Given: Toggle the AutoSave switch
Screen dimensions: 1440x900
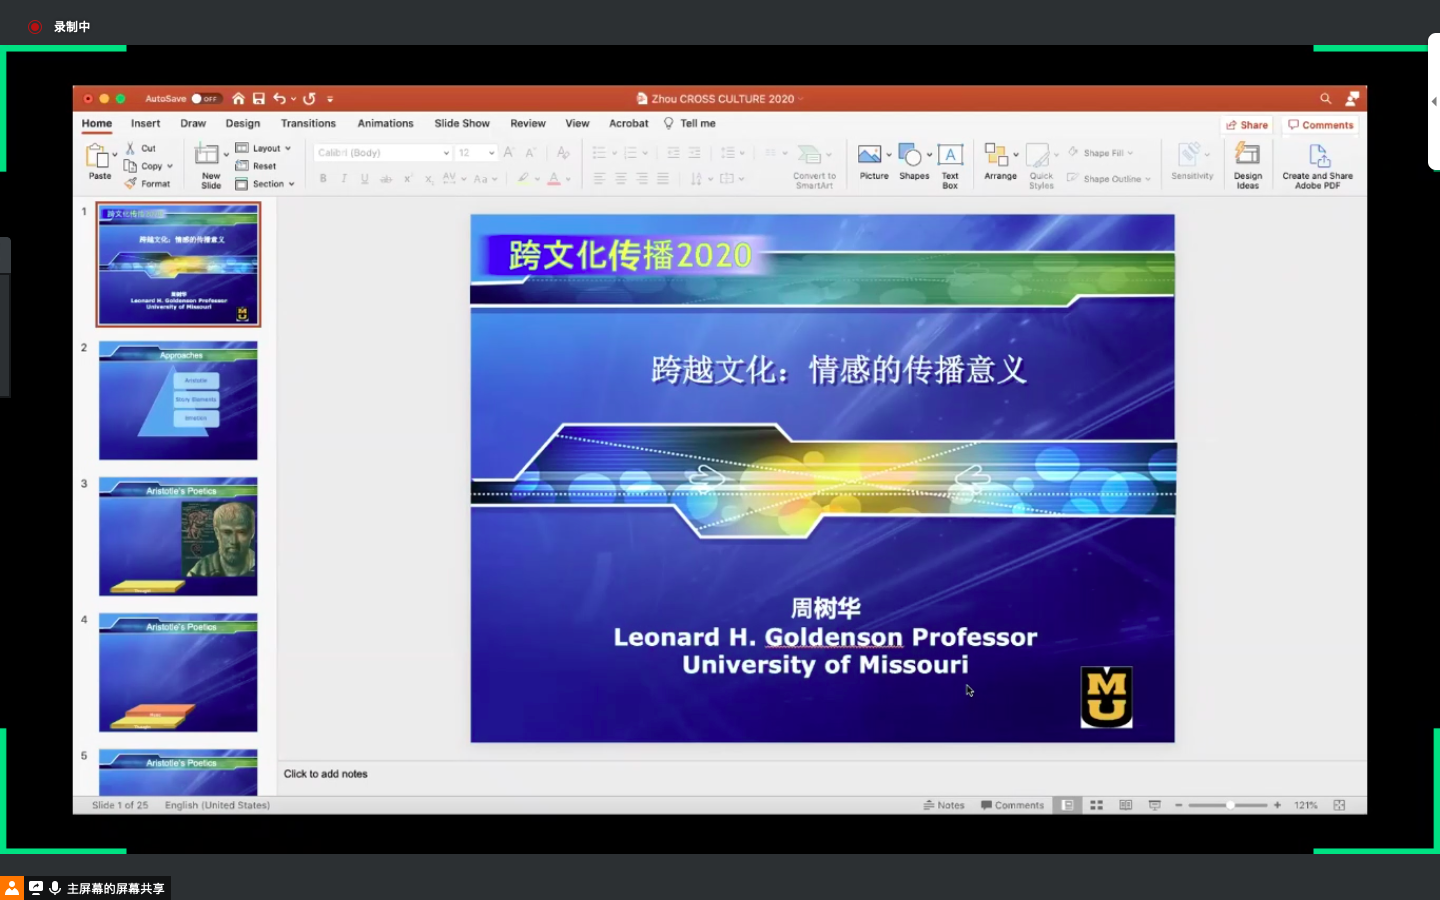Looking at the screenshot, I should (206, 99).
